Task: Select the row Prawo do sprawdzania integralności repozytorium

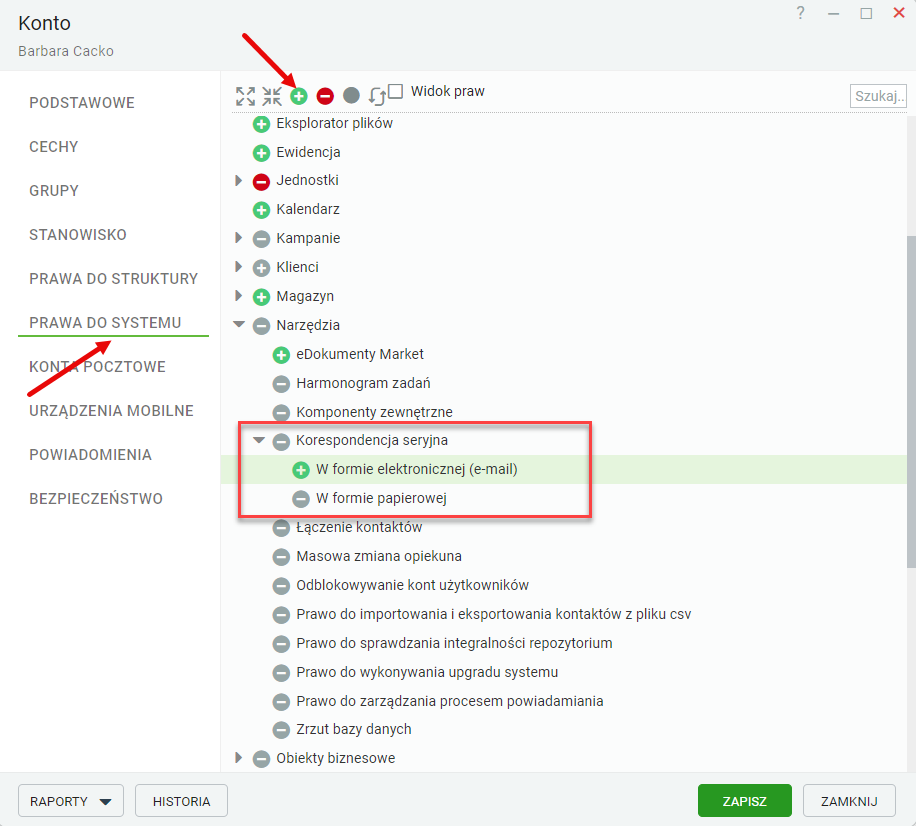Action: [x=564, y=643]
